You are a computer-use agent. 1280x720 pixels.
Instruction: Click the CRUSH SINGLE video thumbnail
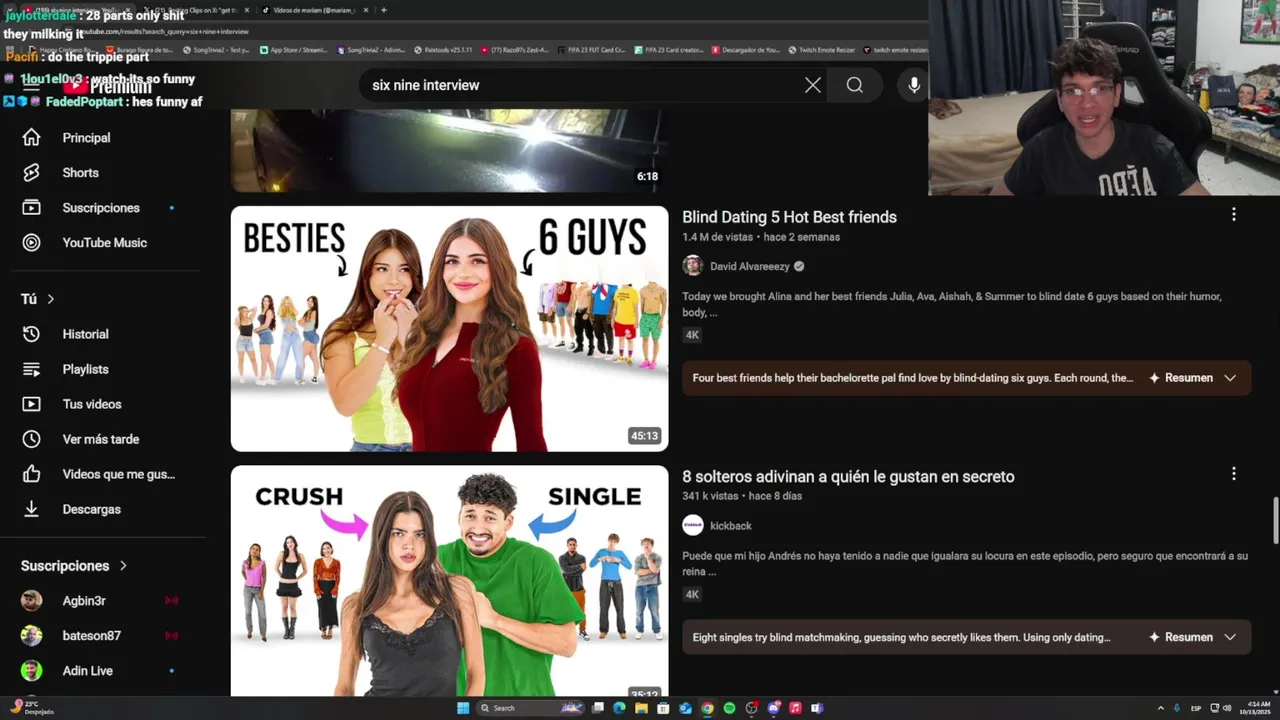click(449, 581)
